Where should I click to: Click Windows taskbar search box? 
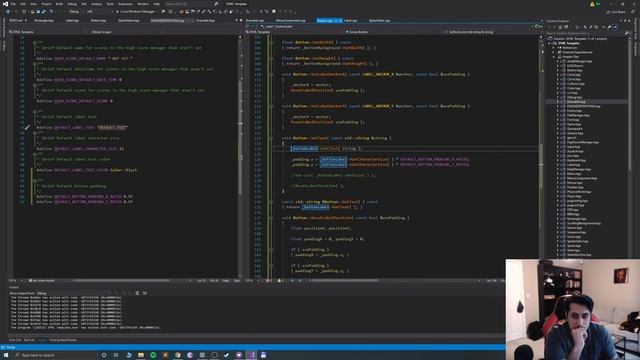pyautogui.click(x=55, y=355)
